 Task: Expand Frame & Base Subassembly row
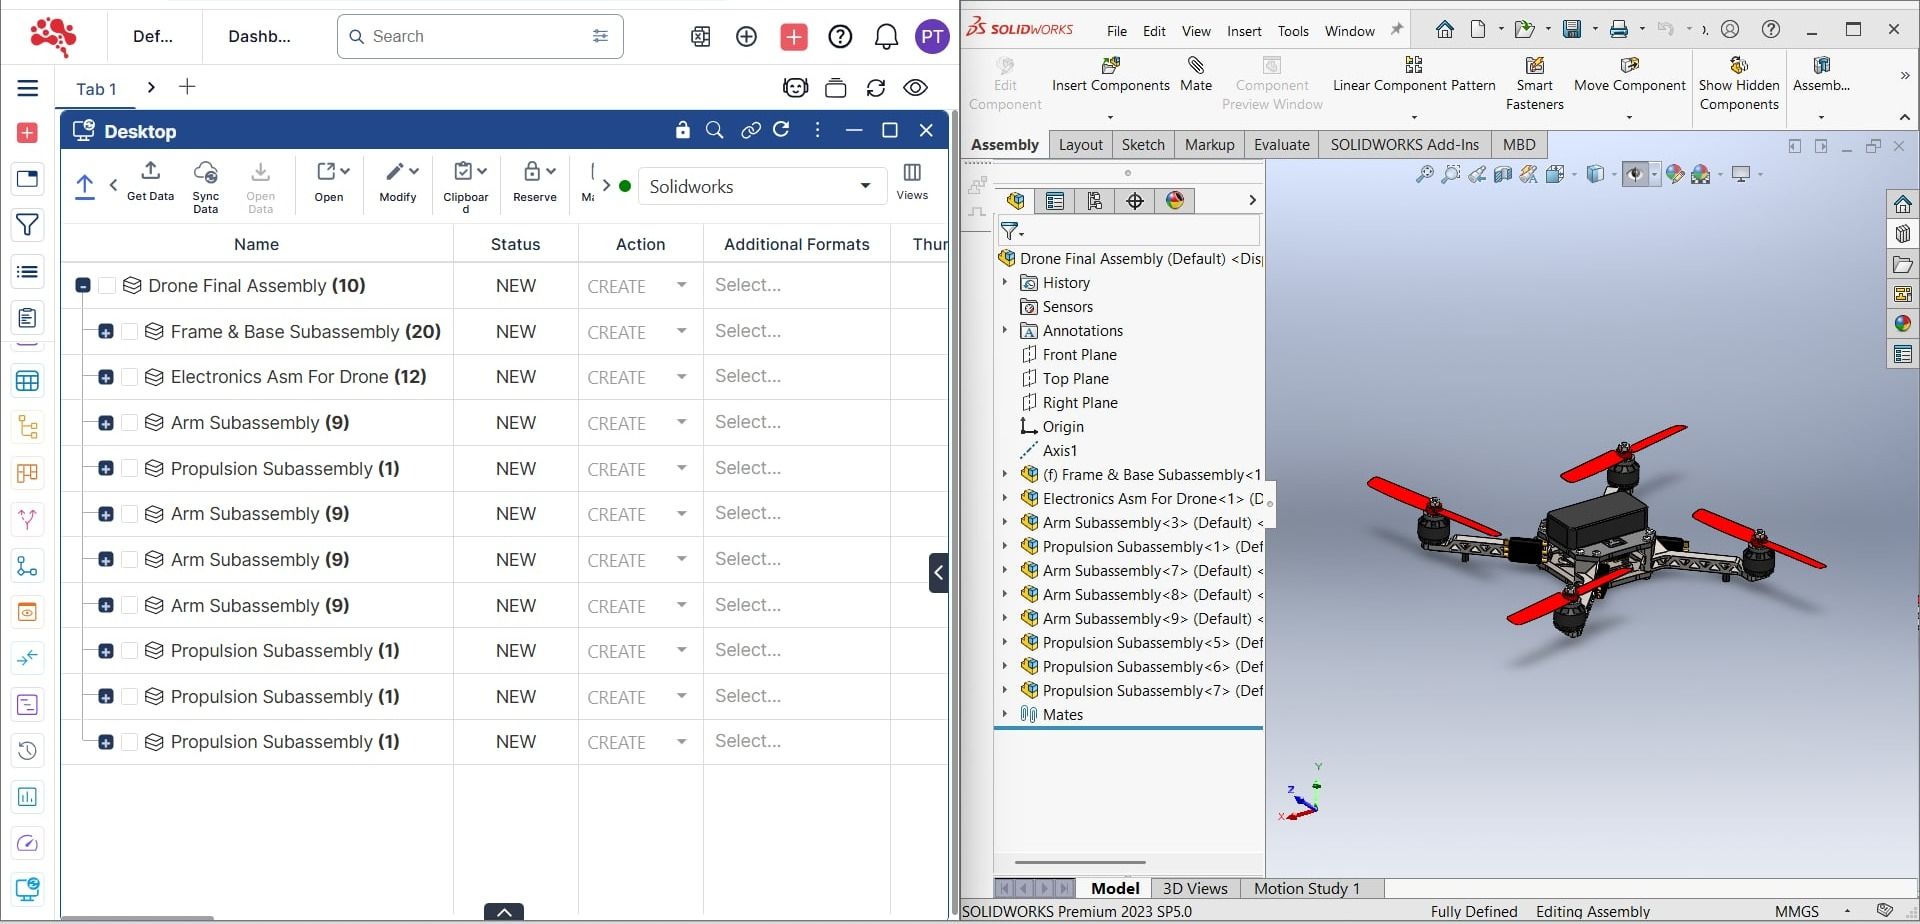(x=106, y=332)
